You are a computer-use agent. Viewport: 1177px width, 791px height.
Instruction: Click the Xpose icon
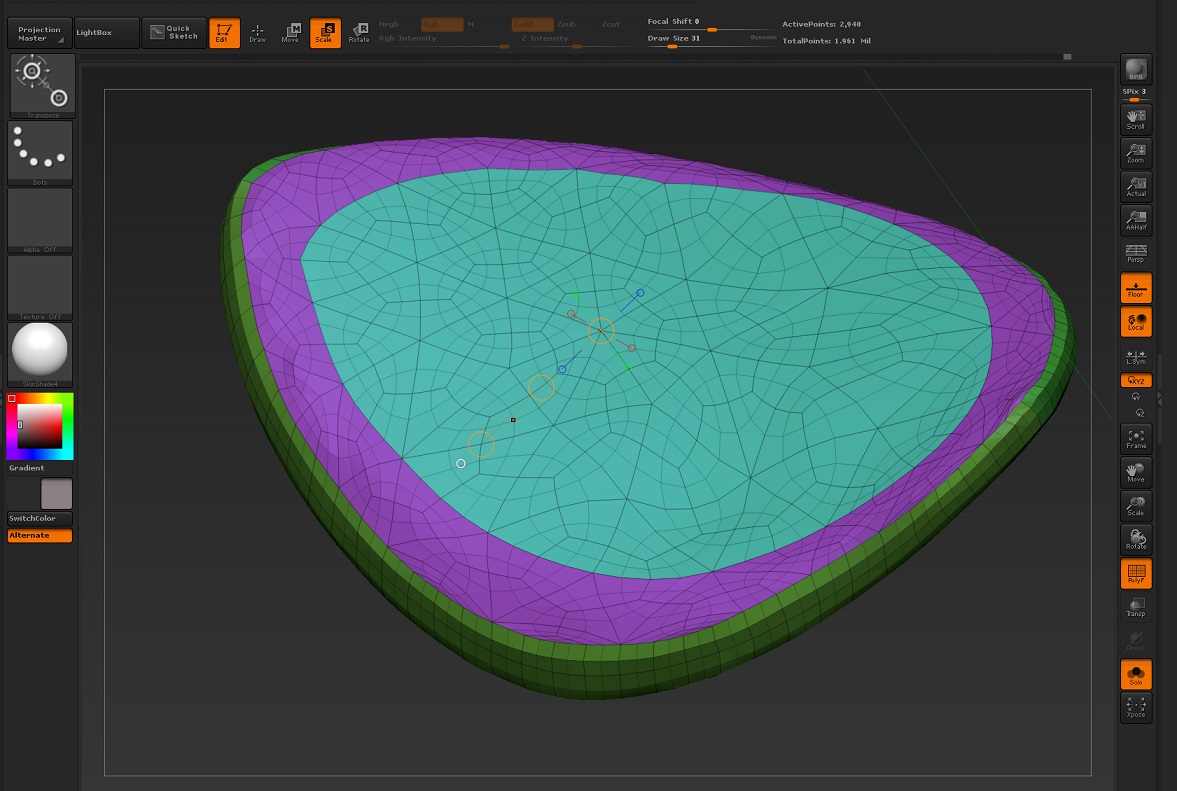pyautogui.click(x=1136, y=708)
